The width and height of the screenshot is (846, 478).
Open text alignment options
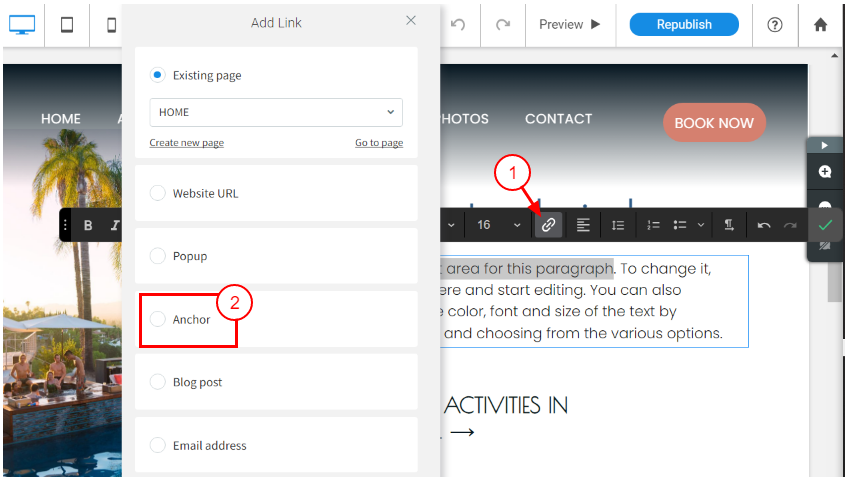tap(583, 225)
